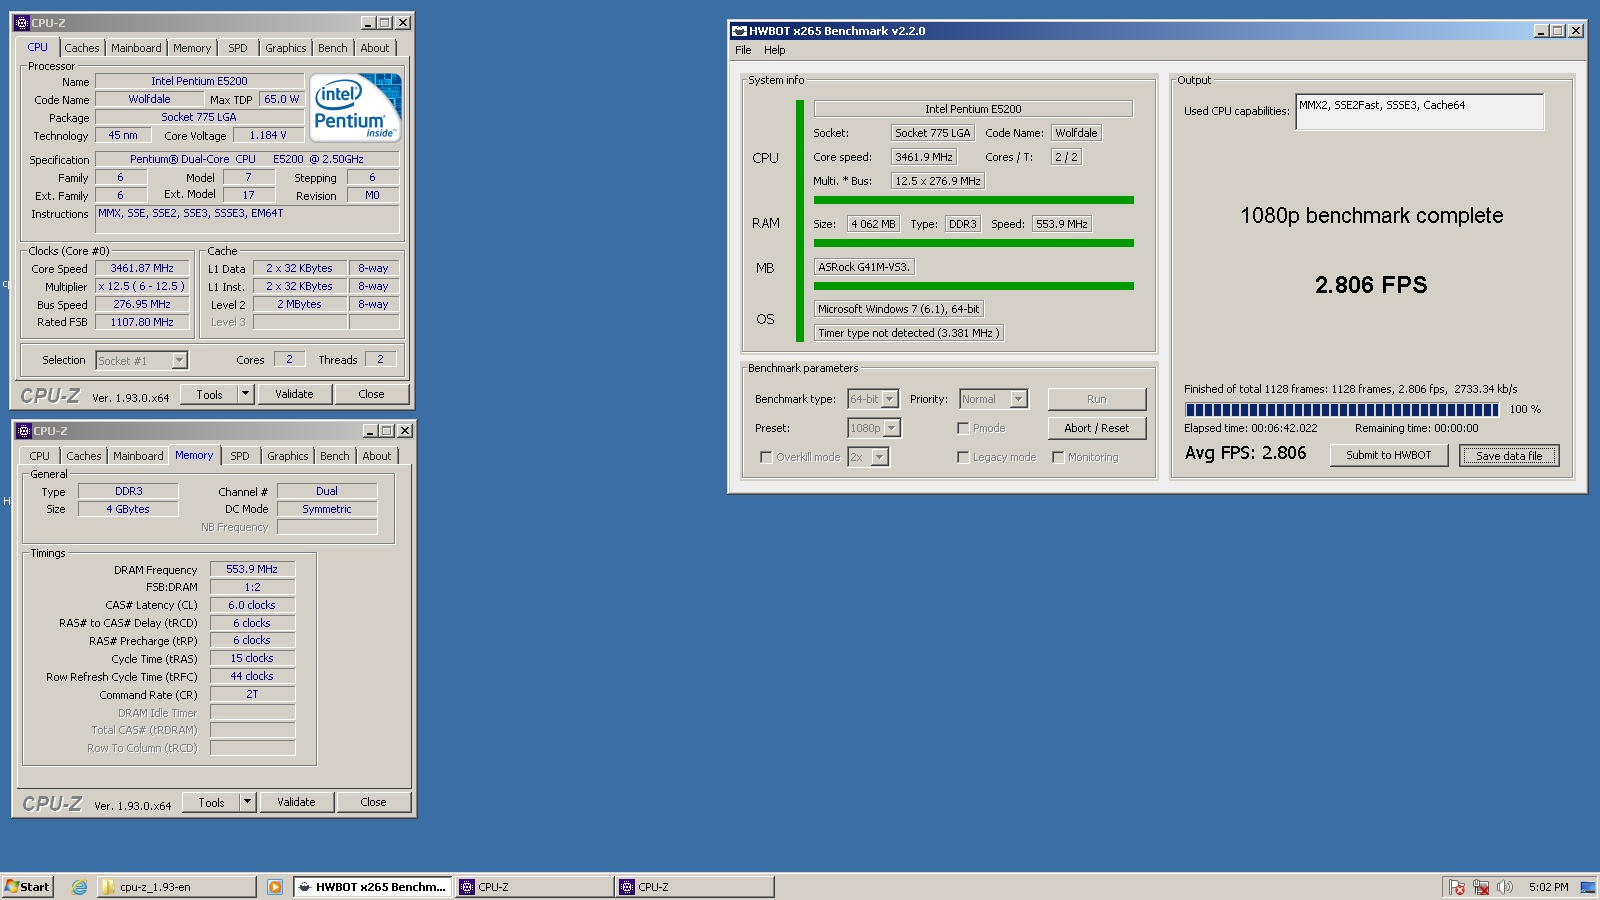Launch media player icon in the taskbar
Viewport: 1600px width, 900px height.
pyautogui.click(x=275, y=887)
